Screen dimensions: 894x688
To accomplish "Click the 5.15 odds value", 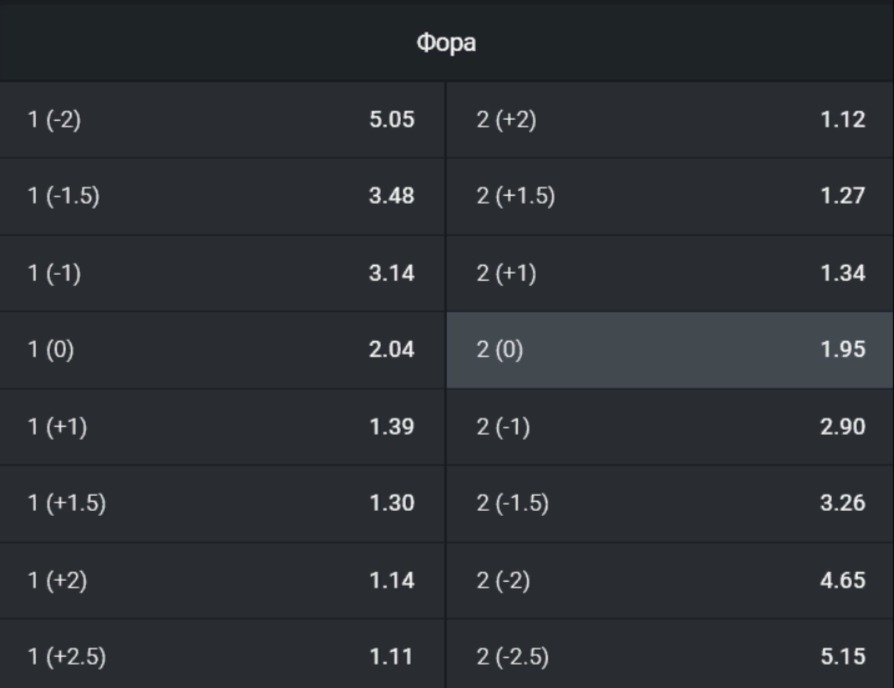I will tap(843, 657).
